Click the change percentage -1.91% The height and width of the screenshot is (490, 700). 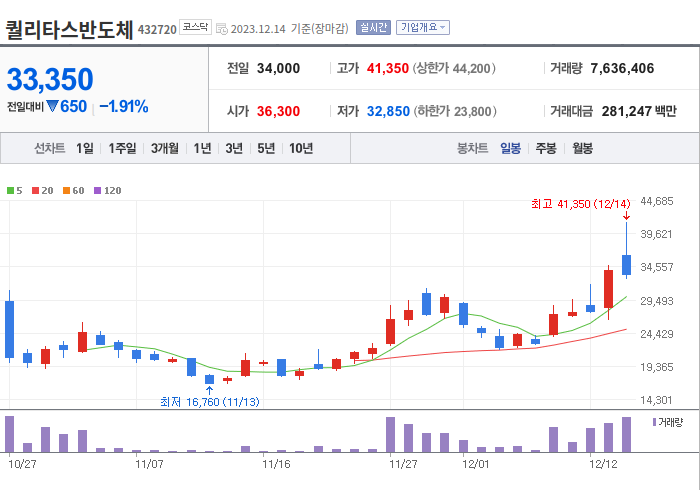(124, 106)
